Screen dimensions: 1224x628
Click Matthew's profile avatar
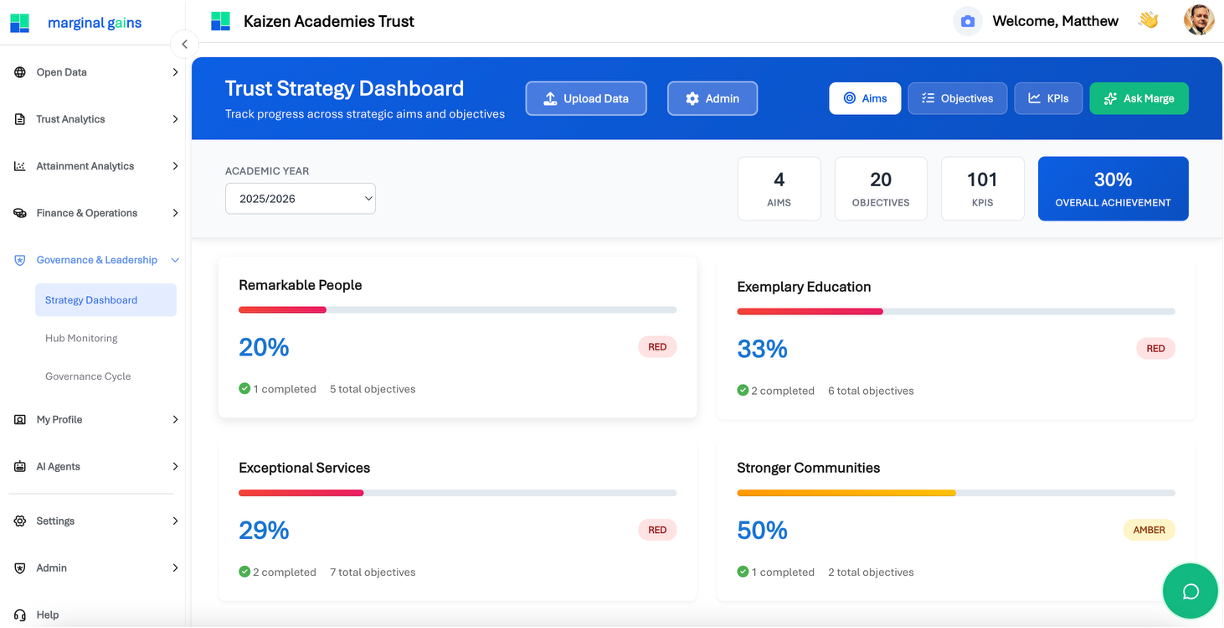pyautogui.click(x=1198, y=19)
